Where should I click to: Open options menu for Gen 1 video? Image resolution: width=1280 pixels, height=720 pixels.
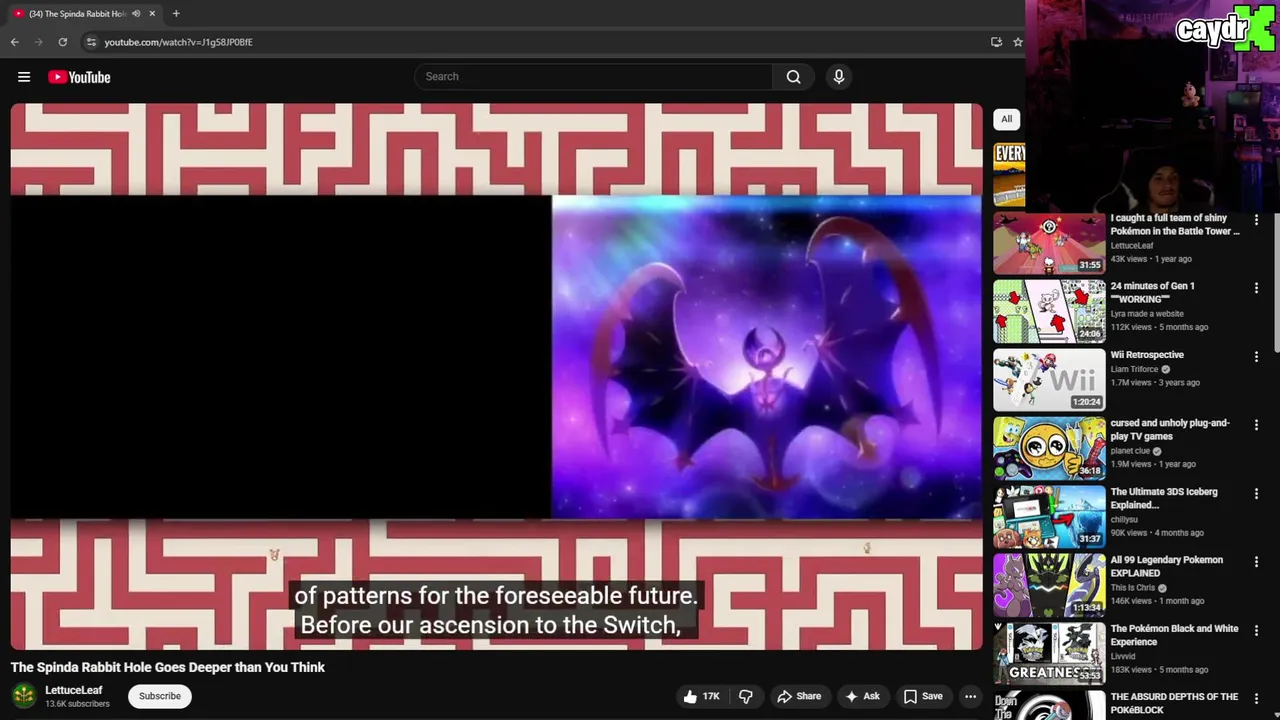tap(1256, 287)
